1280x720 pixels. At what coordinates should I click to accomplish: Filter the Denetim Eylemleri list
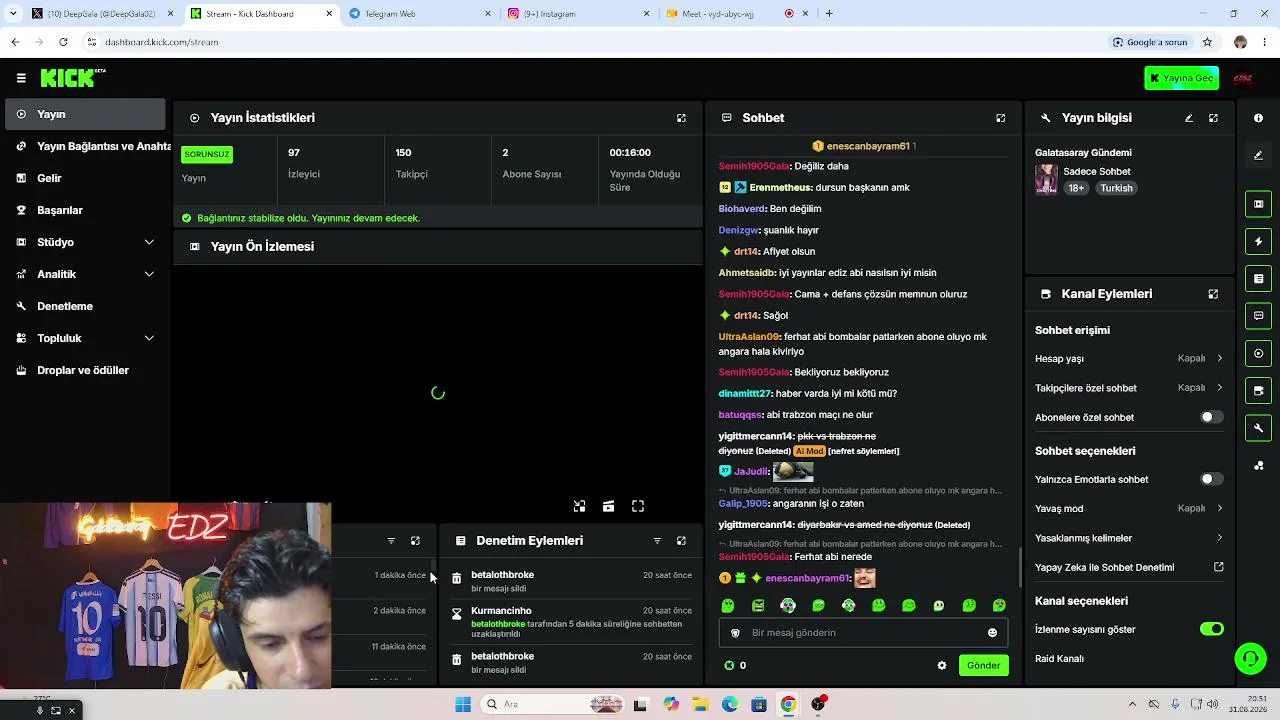[x=657, y=541]
